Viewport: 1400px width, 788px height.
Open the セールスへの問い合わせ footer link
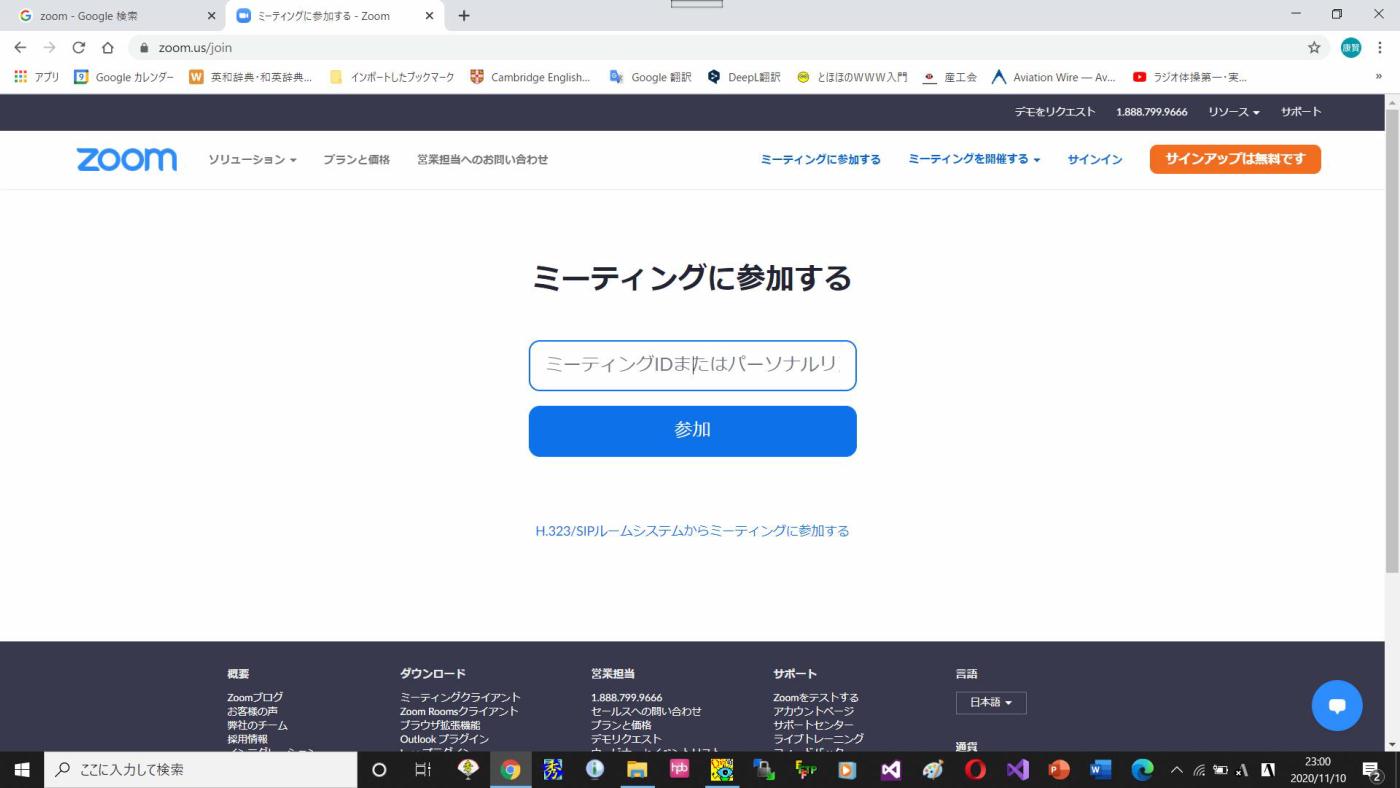pos(646,712)
